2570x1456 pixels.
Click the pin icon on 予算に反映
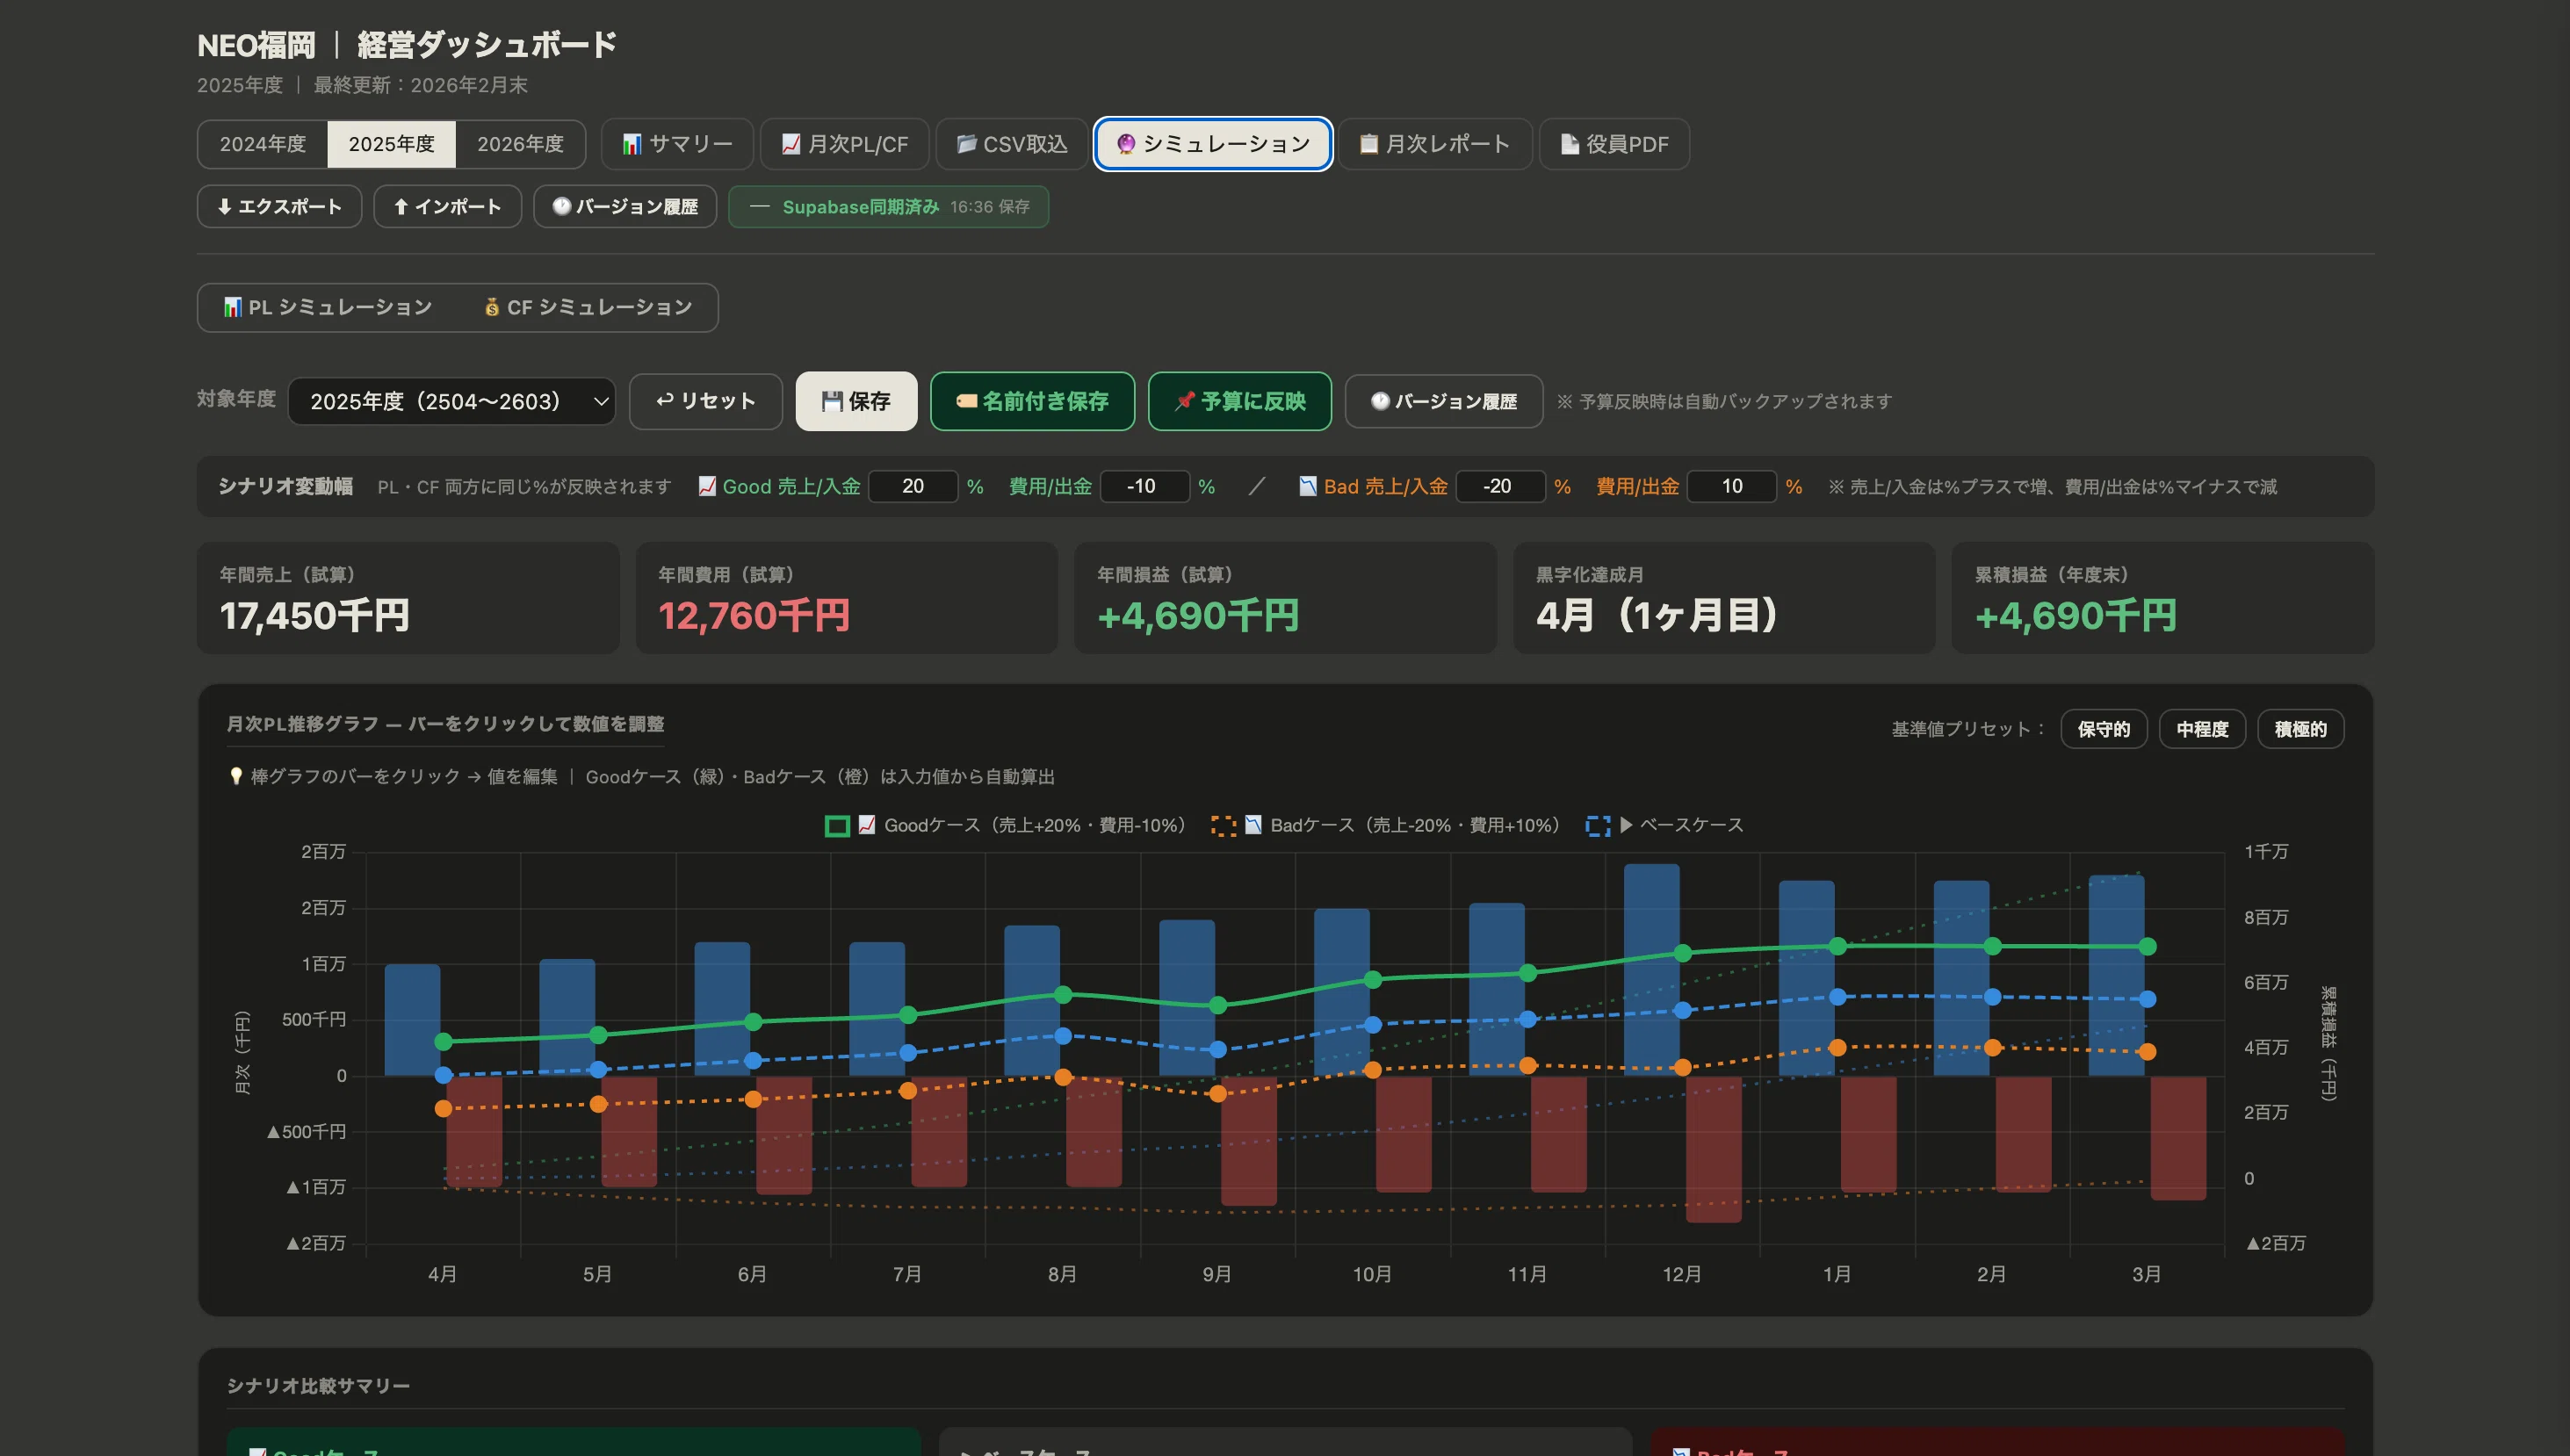click(1185, 401)
